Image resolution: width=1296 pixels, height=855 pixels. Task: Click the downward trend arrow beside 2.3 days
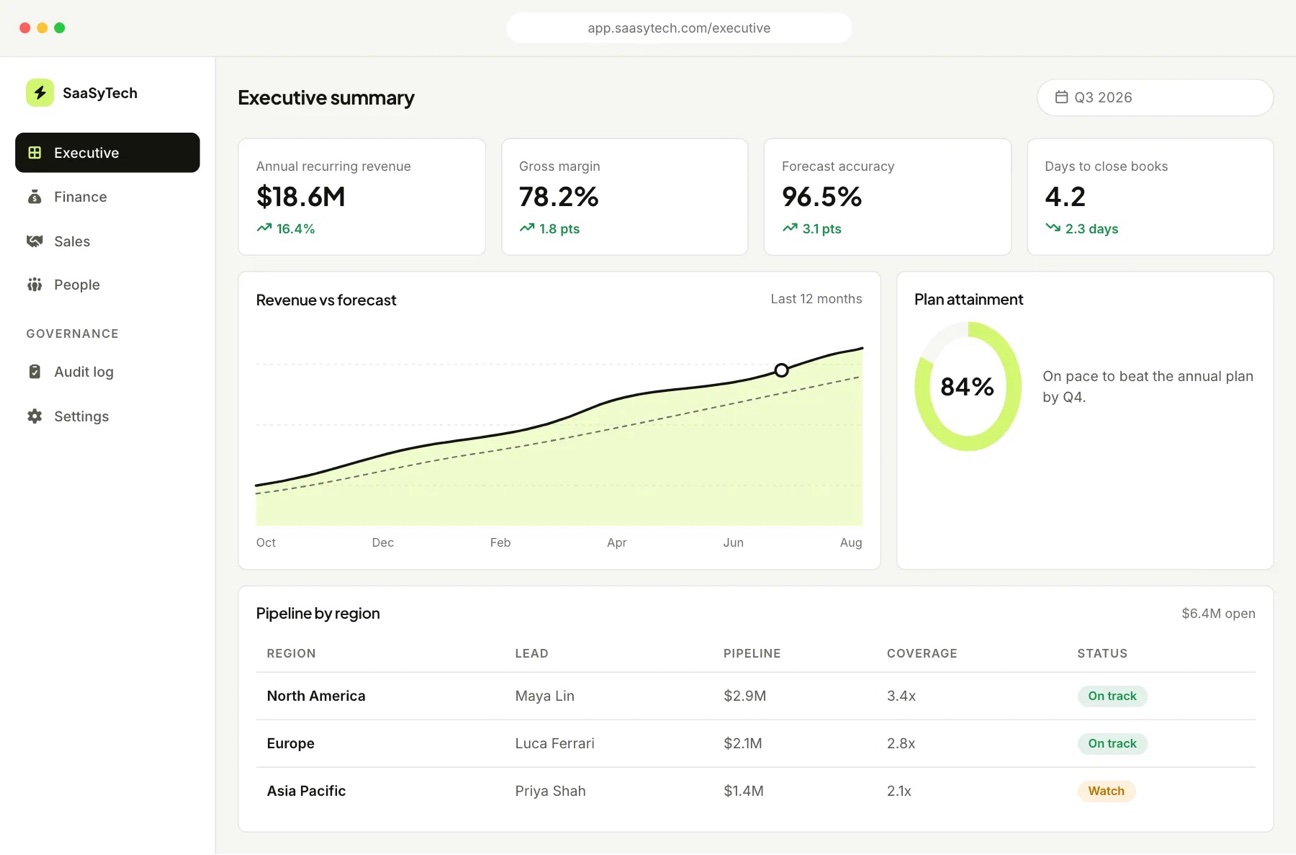[x=1053, y=228]
